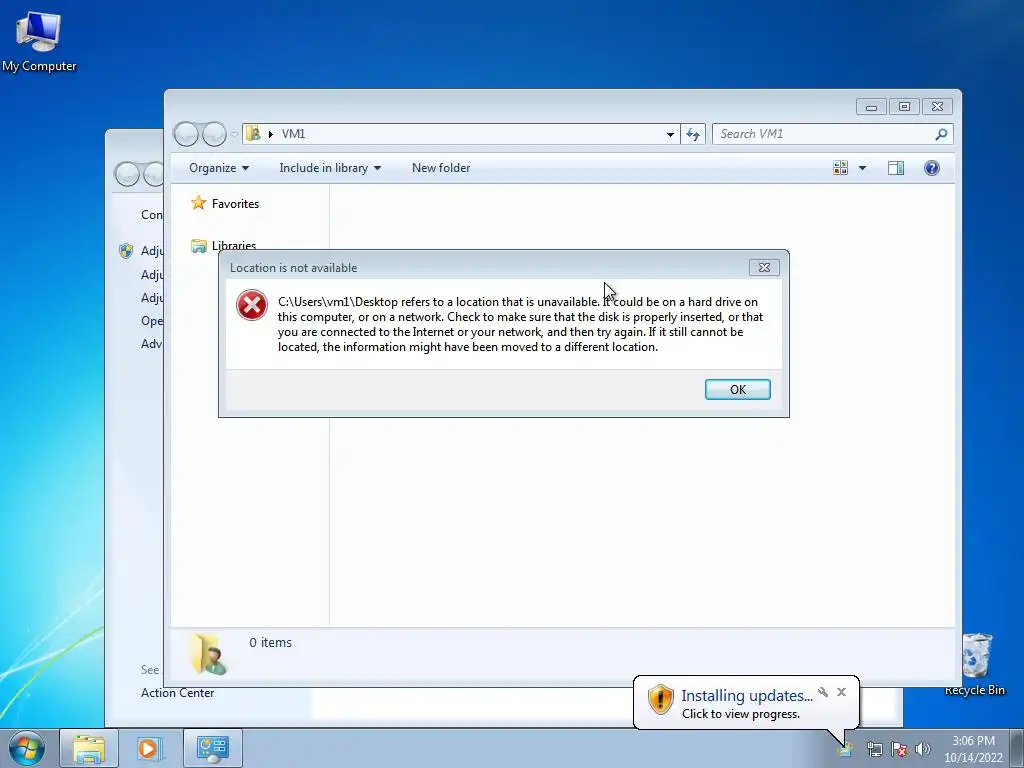Click the user folder icon in details pane

point(209,654)
